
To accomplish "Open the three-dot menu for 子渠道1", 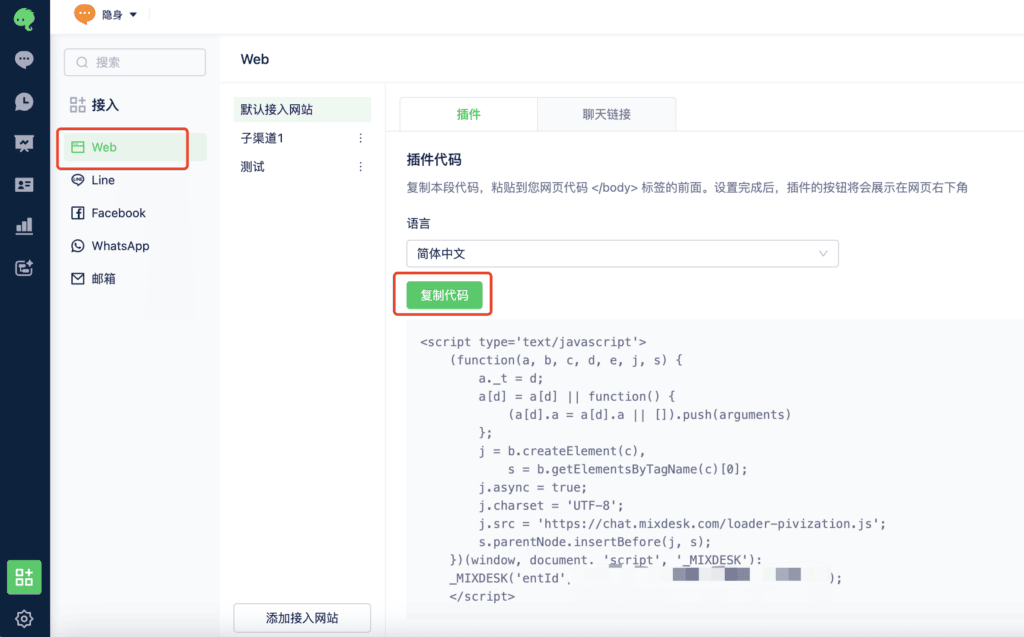I will click(x=360, y=138).
